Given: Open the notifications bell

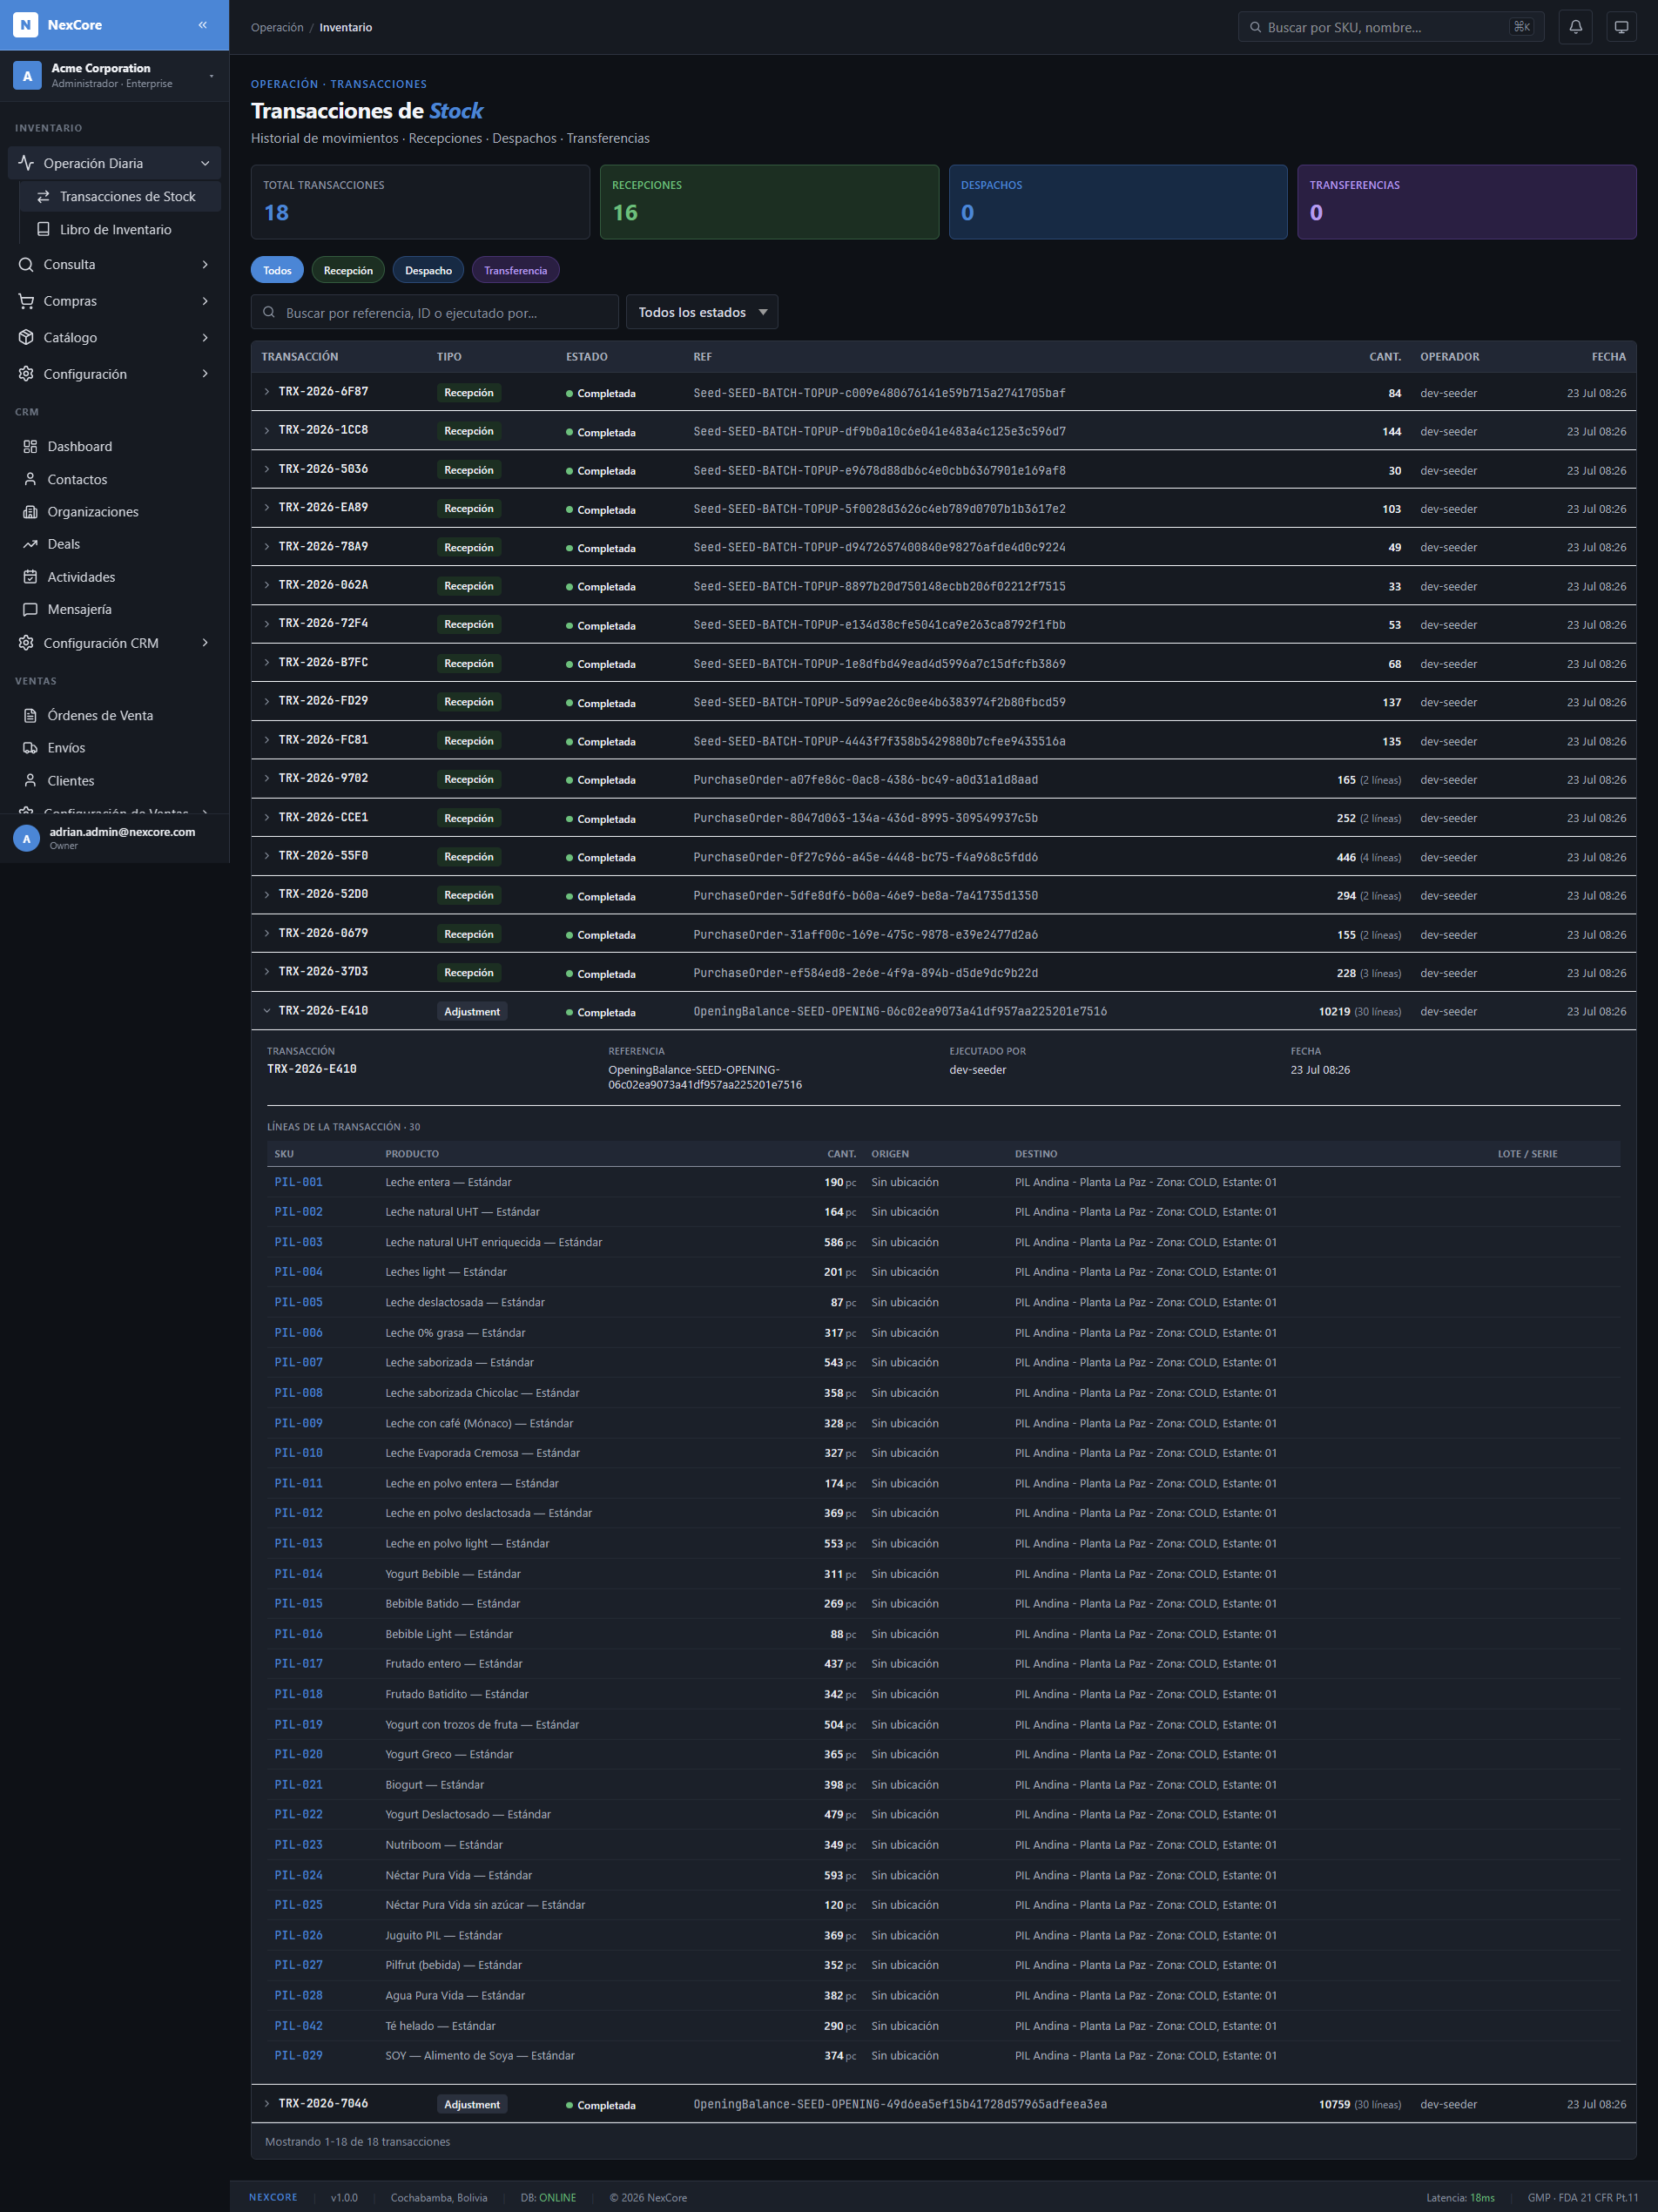Looking at the screenshot, I should coord(1575,27).
